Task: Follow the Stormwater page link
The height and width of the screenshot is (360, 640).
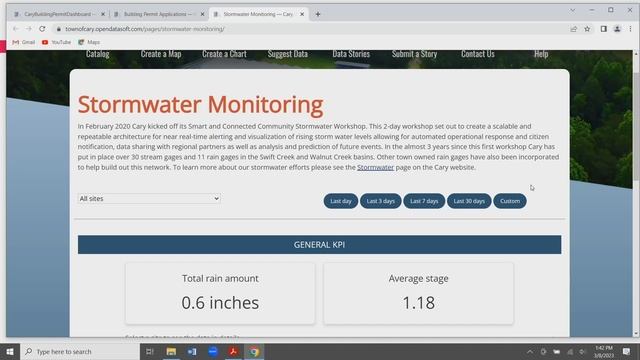Action: 376,167
